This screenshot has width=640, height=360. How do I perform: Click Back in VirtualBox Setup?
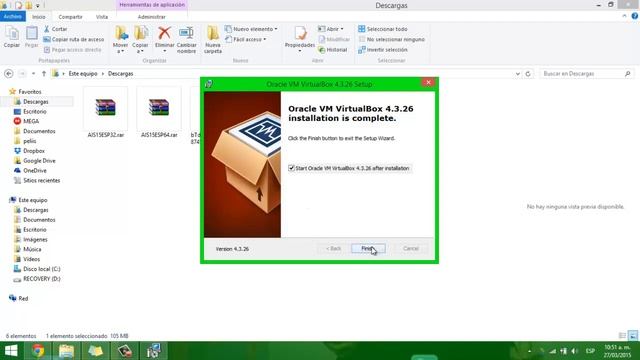tap(333, 248)
